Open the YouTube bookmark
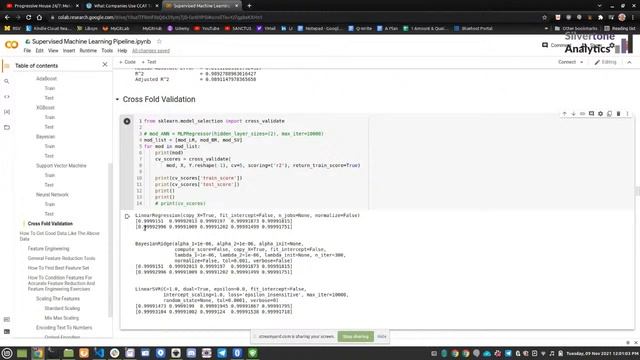The height and width of the screenshot is (360, 640). [x=207, y=29]
